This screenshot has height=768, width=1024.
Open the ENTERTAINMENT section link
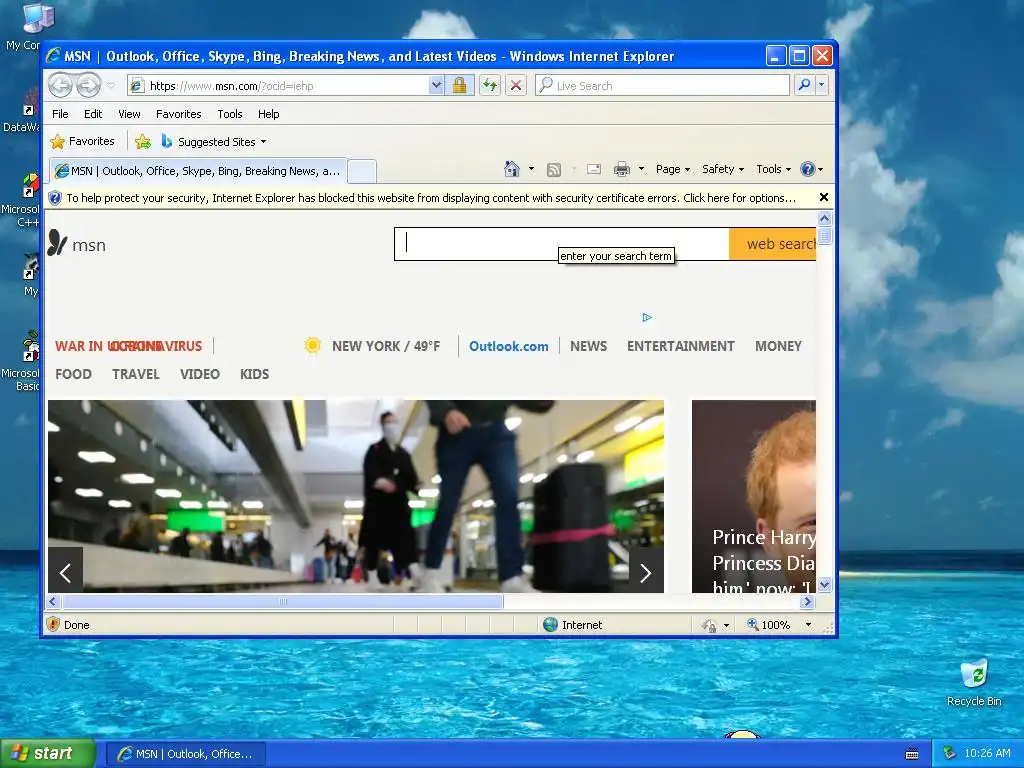pyautogui.click(x=680, y=346)
